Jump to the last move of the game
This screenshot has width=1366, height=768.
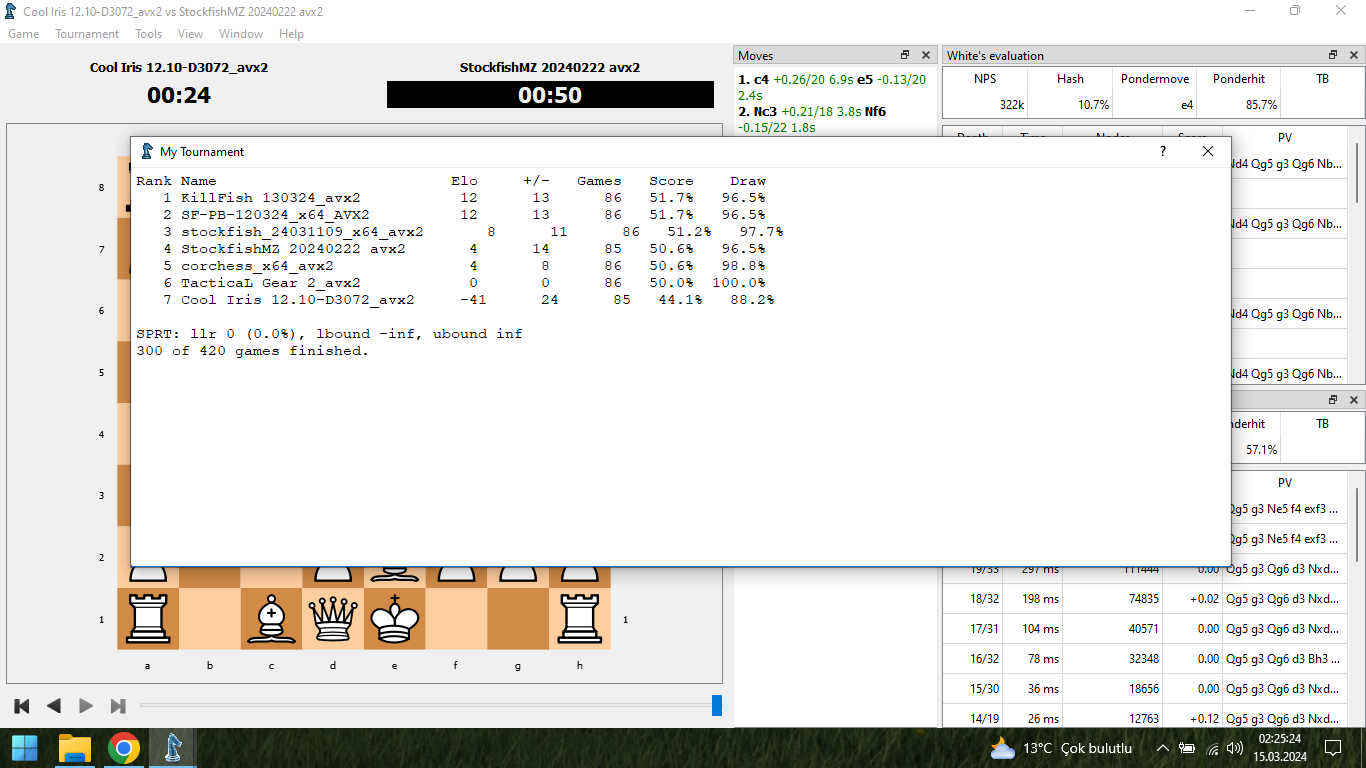[118, 706]
